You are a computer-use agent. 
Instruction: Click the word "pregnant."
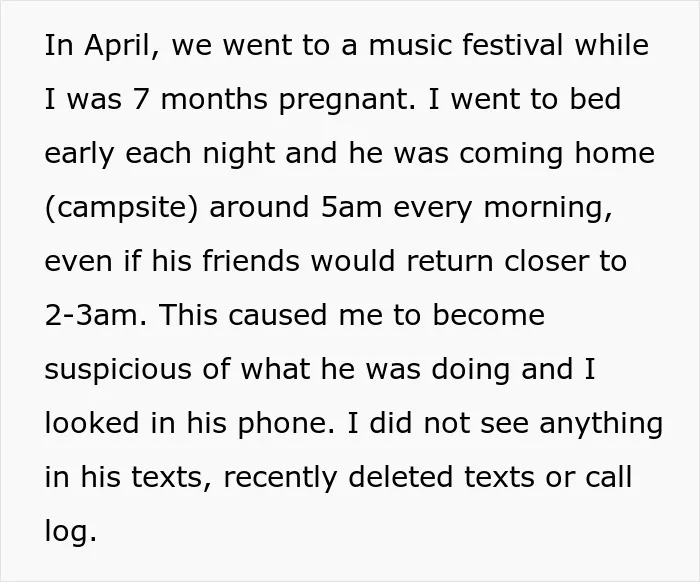tap(347, 101)
